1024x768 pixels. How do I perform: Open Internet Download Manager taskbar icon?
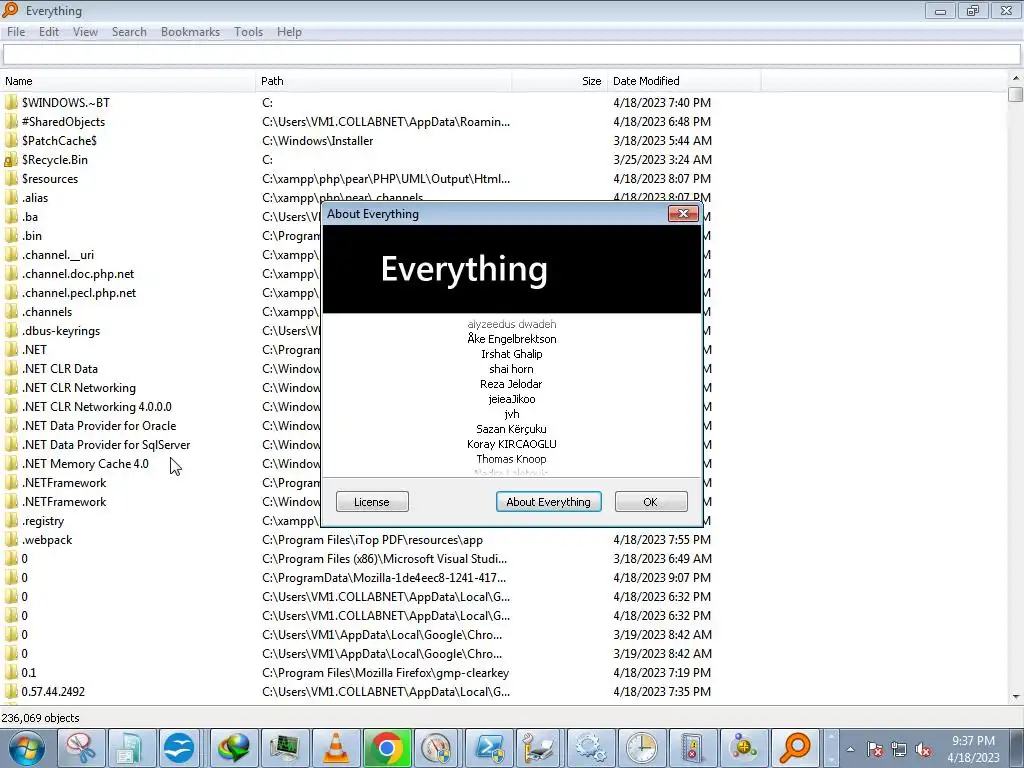234,748
